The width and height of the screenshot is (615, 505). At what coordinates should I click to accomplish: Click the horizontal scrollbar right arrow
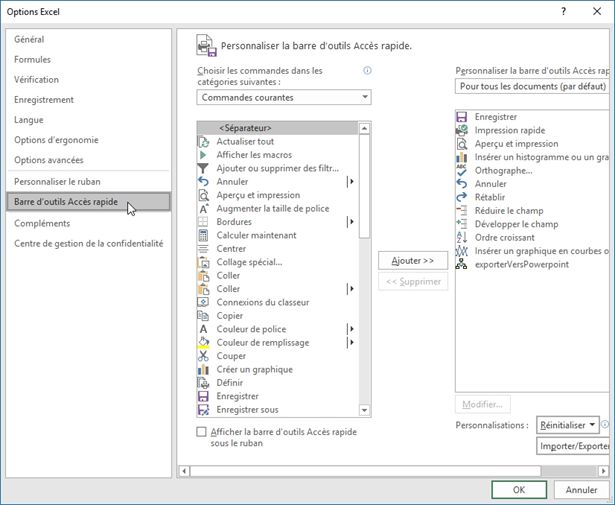[x=604, y=471]
